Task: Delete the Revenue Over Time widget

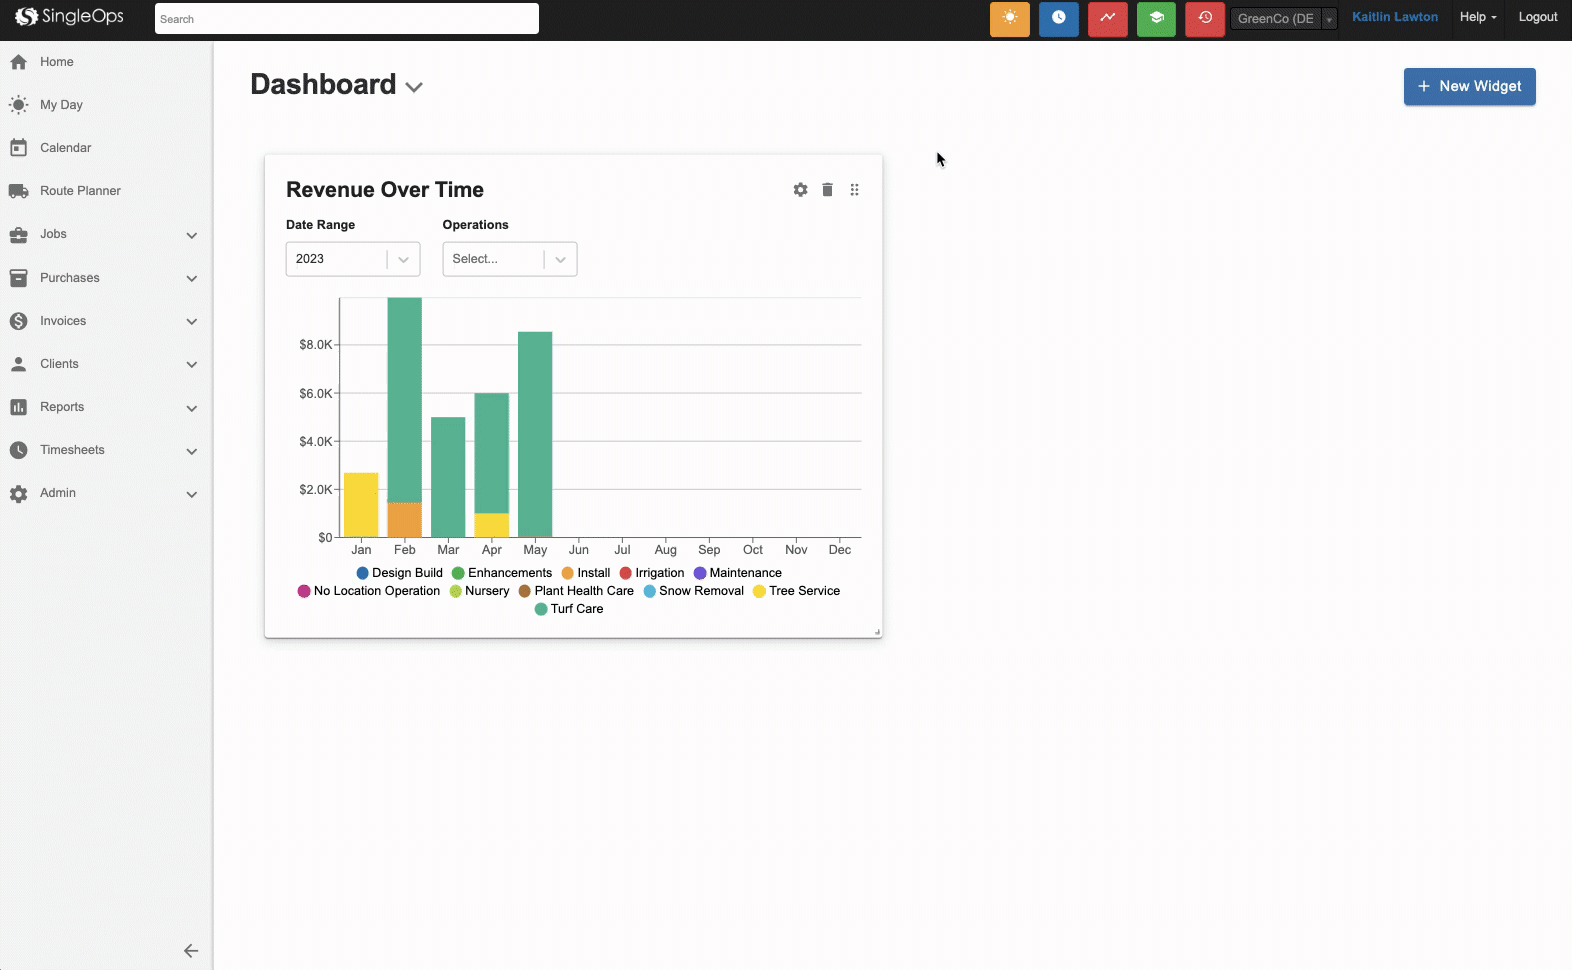Action: [827, 190]
